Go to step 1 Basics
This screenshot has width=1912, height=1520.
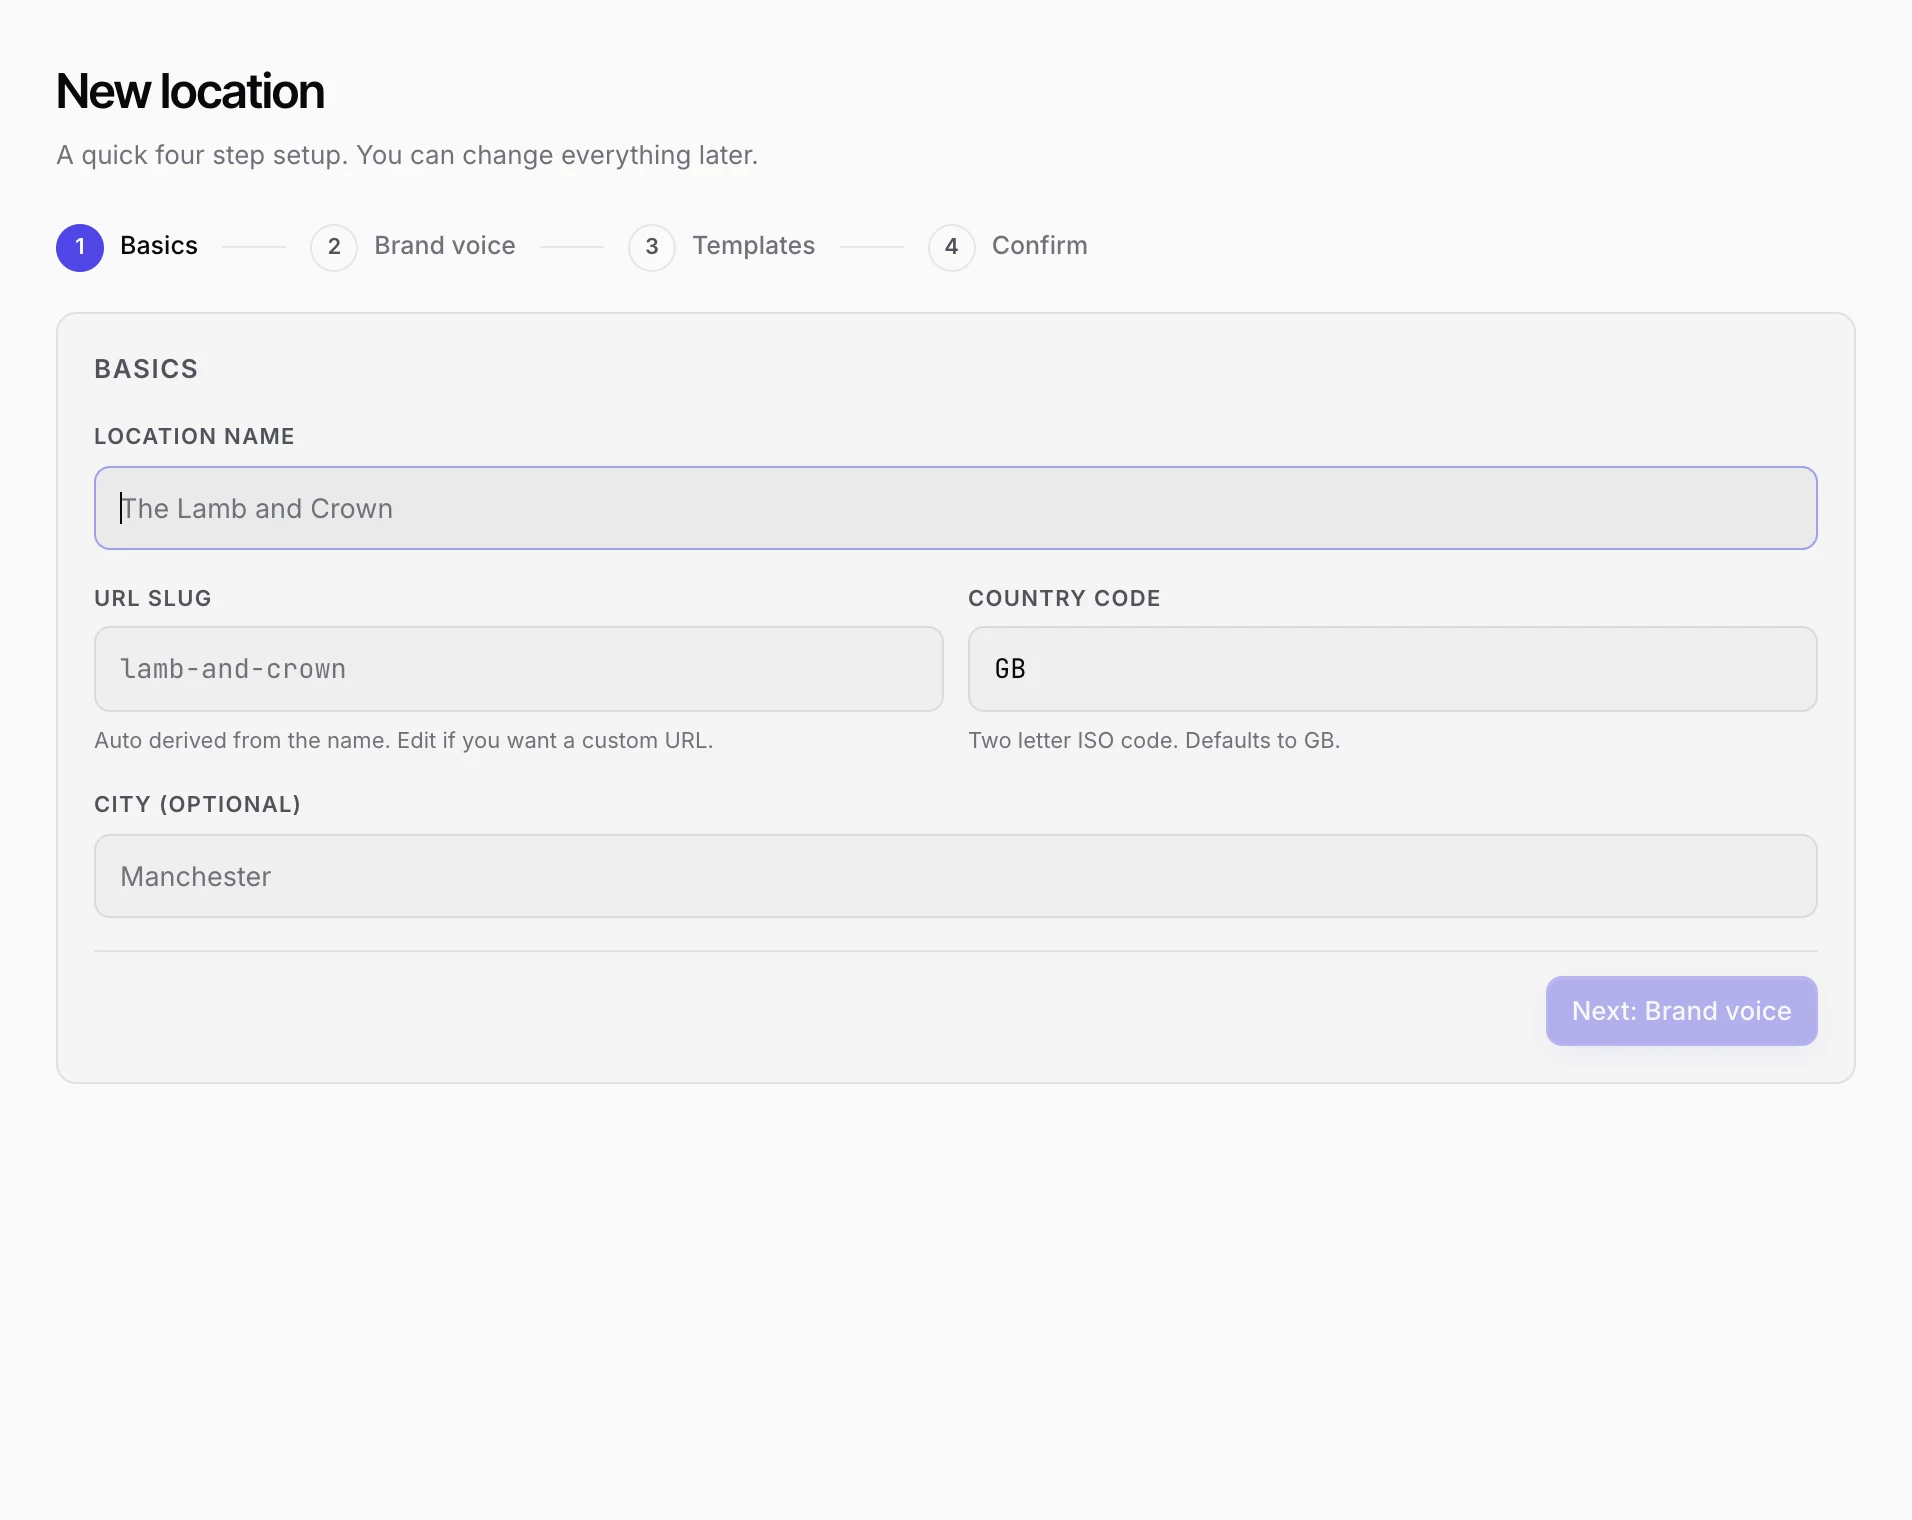point(127,247)
